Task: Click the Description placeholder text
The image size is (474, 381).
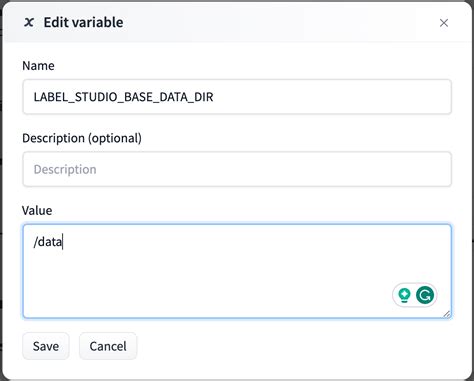Action: [65, 169]
